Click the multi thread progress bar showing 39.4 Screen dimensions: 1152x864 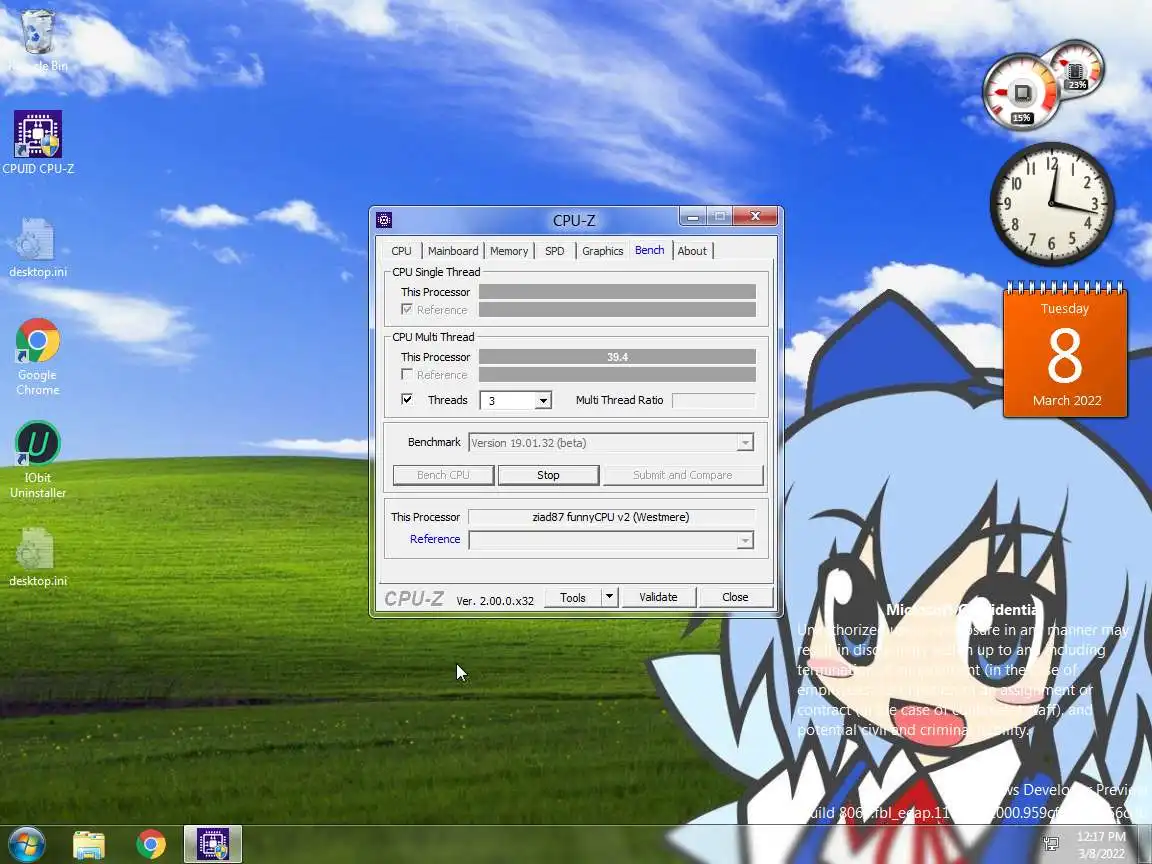click(x=617, y=357)
